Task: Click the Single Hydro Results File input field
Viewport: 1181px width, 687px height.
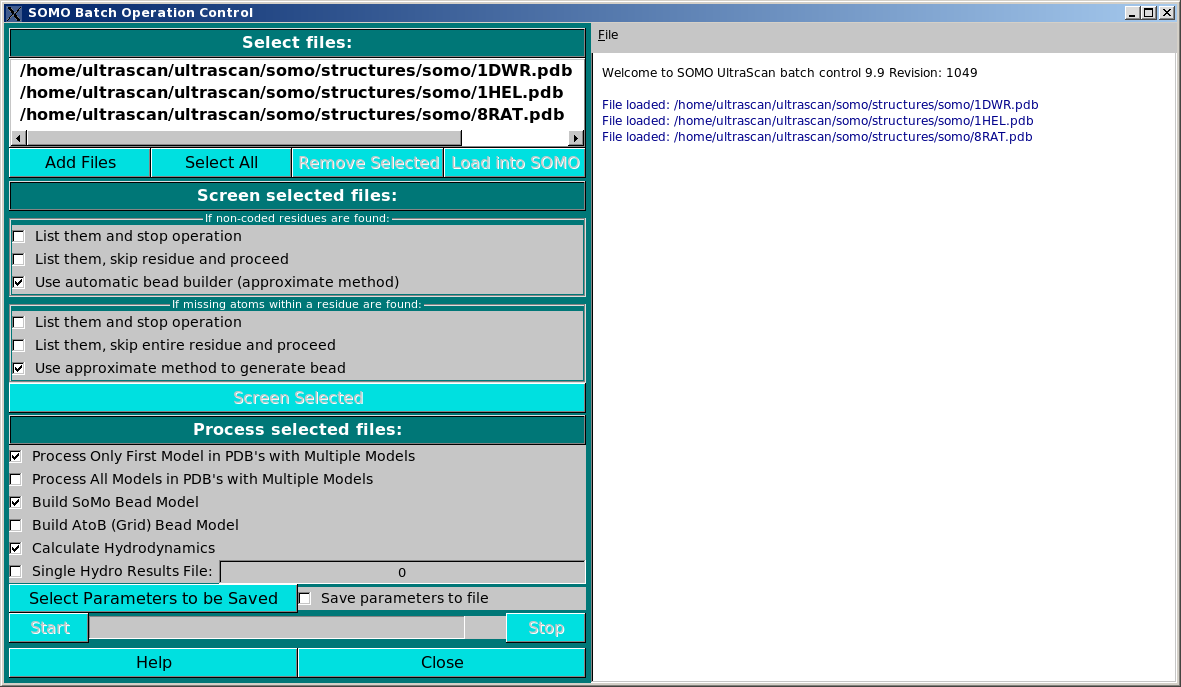Action: [402, 571]
